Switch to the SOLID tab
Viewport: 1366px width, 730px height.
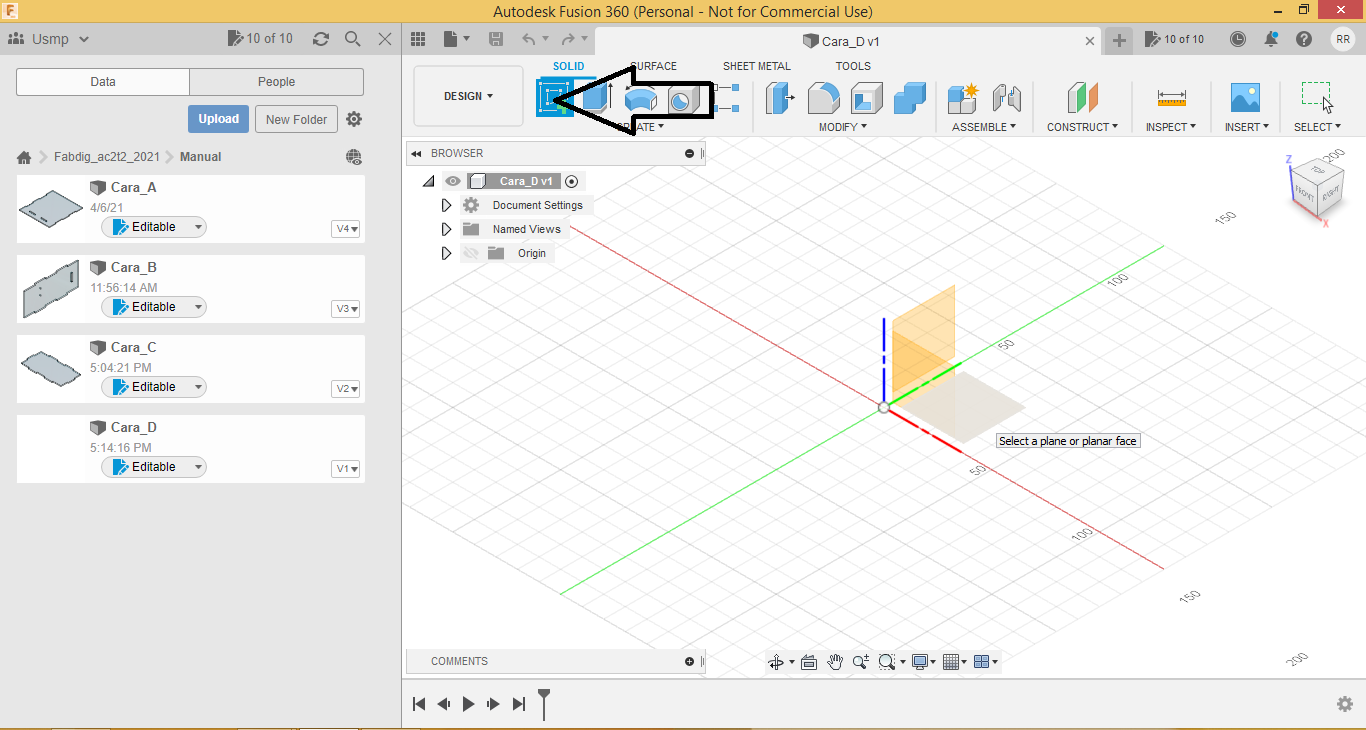click(569, 66)
